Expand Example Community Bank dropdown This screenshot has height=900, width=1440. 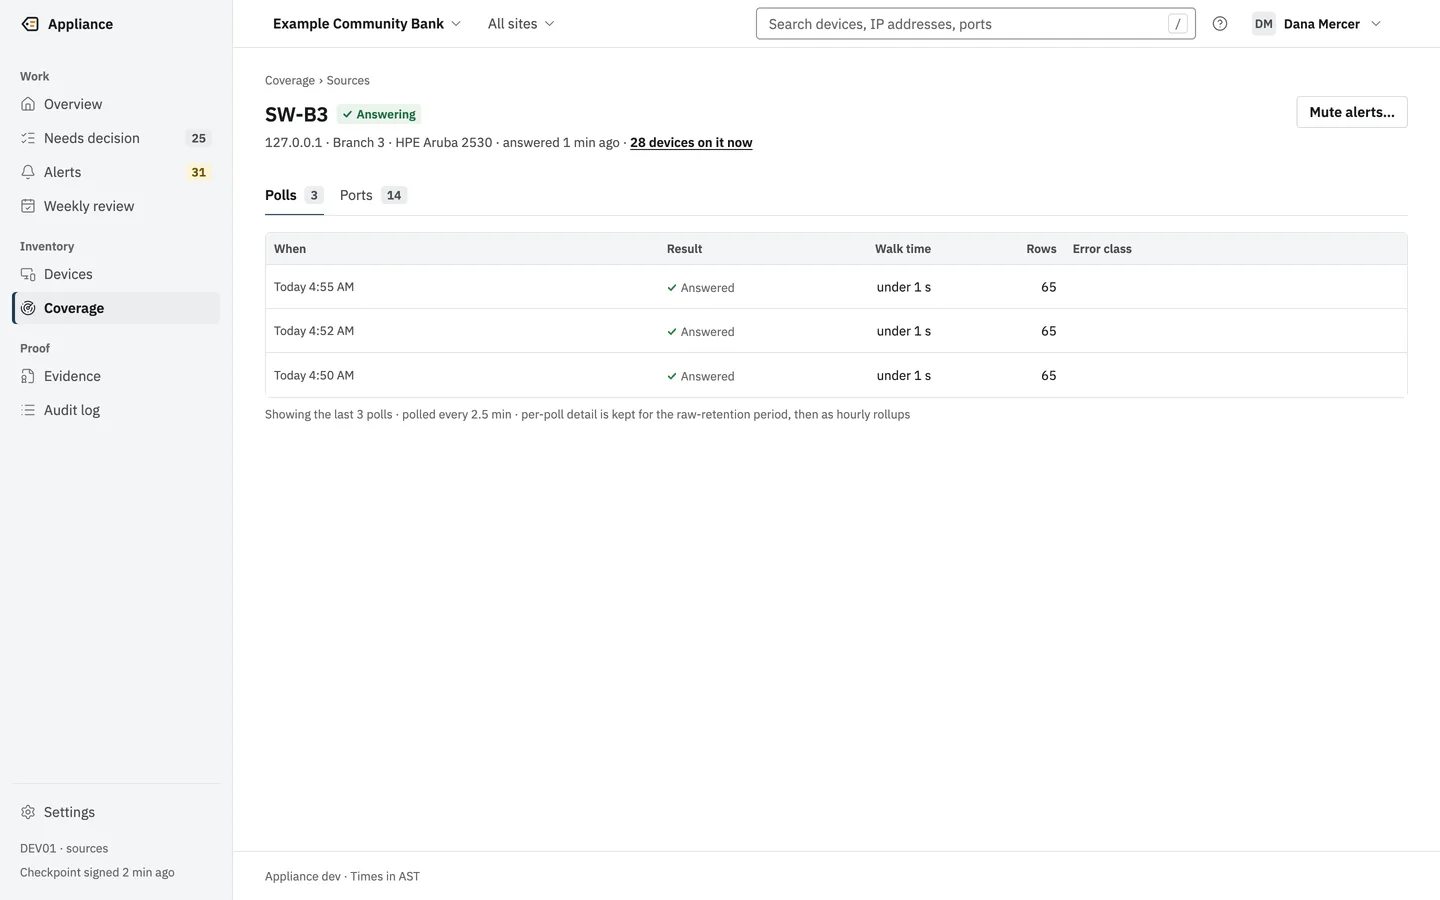[367, 24]
